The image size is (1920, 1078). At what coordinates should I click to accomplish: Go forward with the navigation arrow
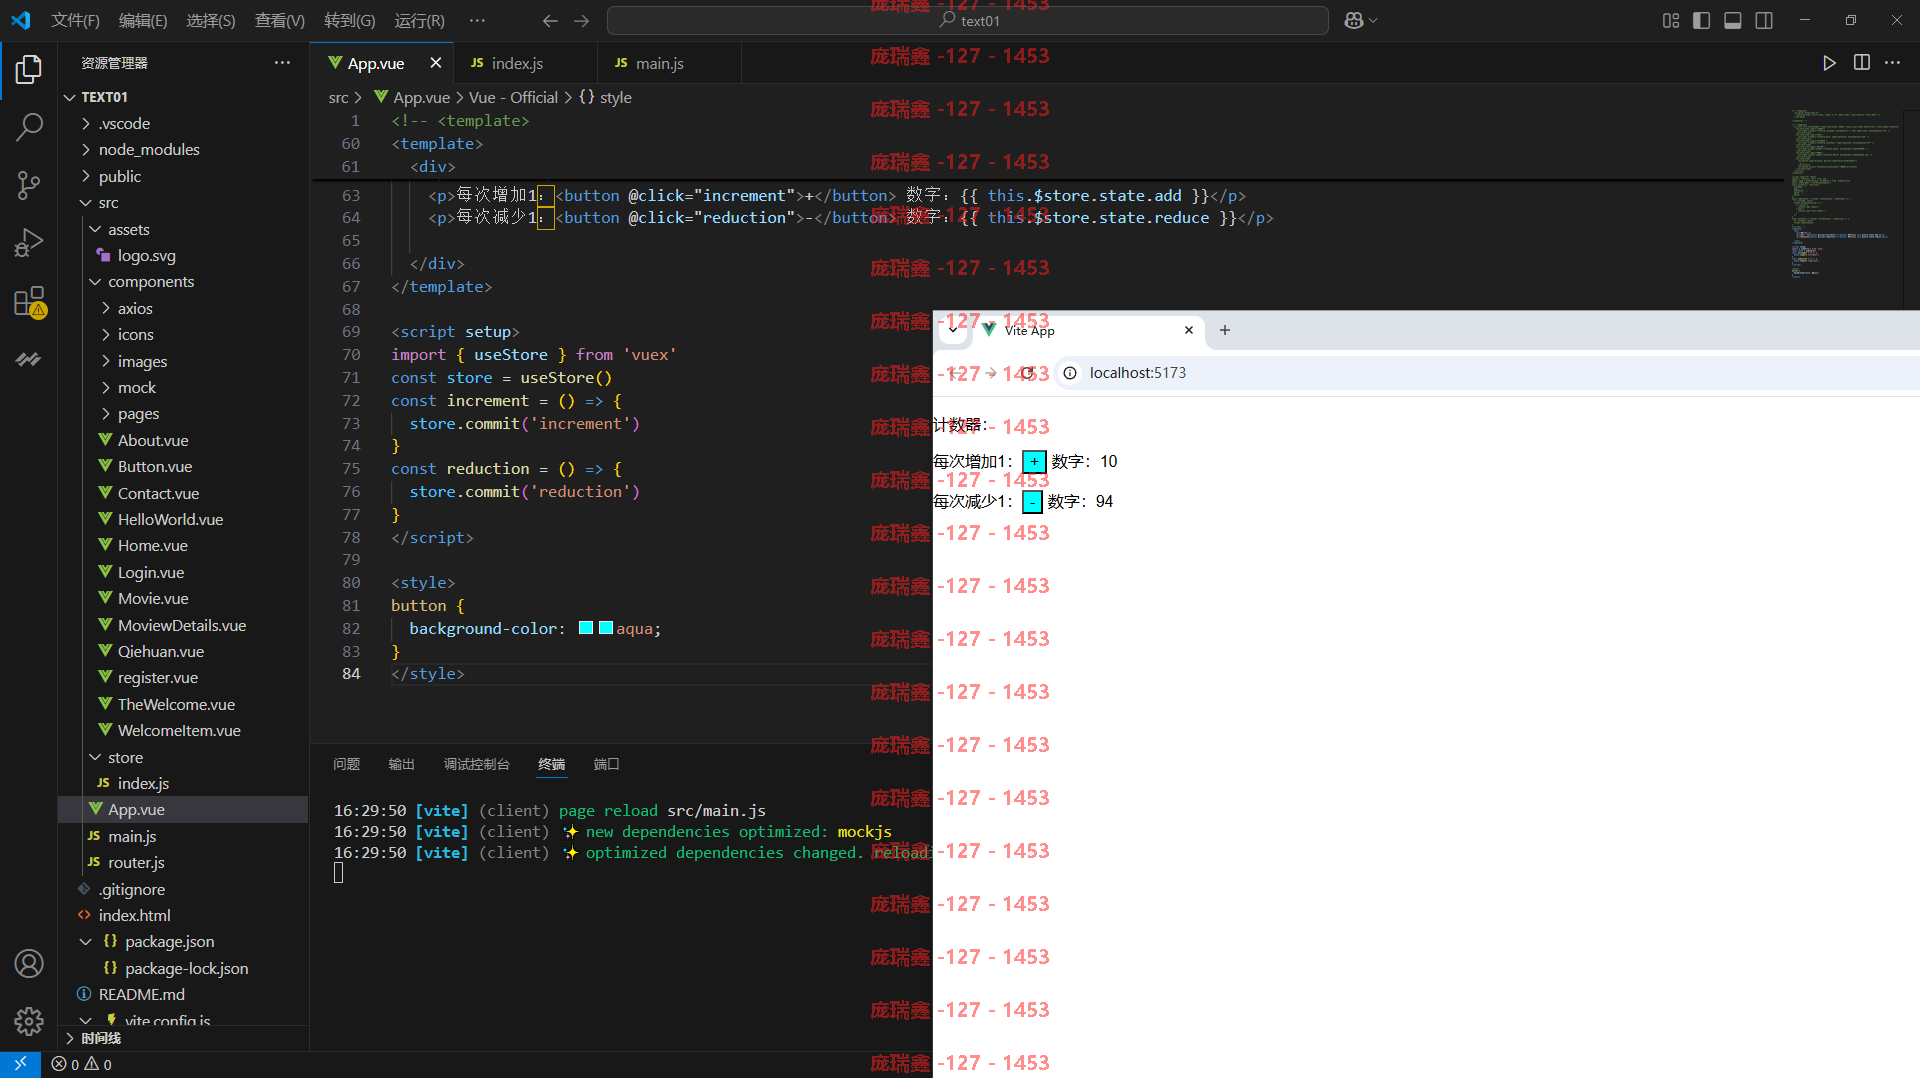click(x=581, y=20)
